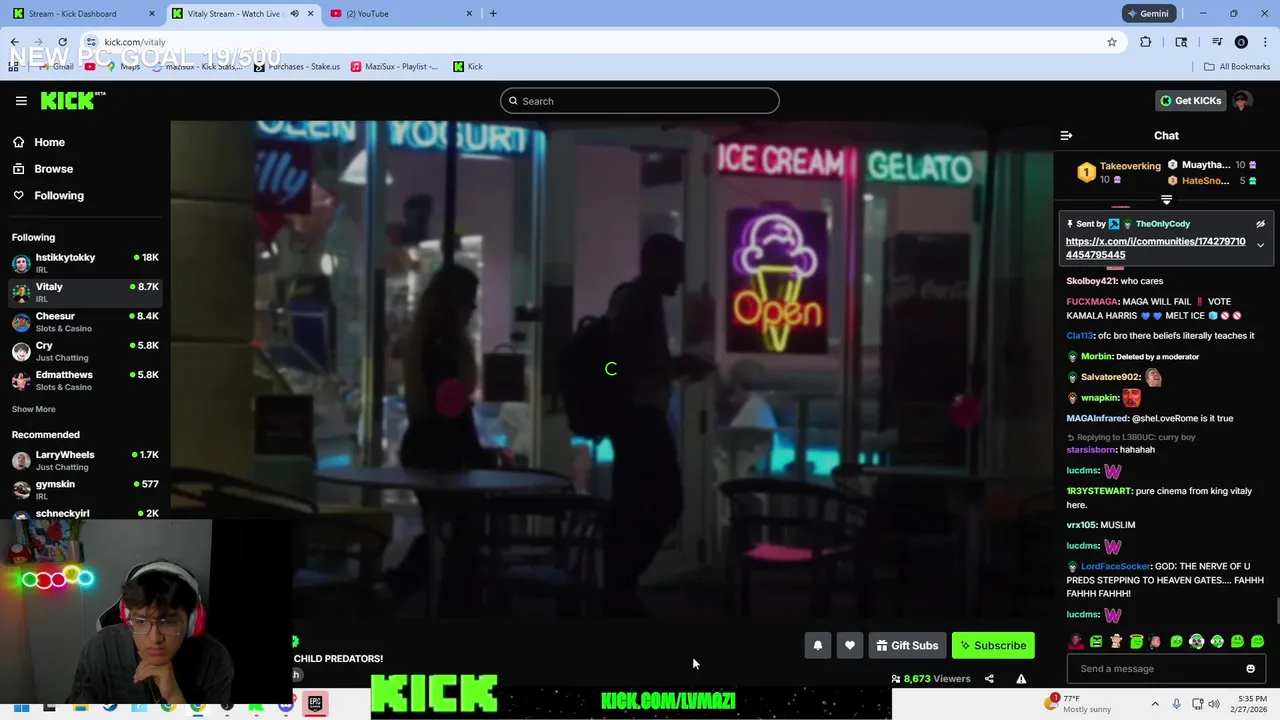Expand the gift leaderboard arrow
1280x720 pixels.
1166,200
